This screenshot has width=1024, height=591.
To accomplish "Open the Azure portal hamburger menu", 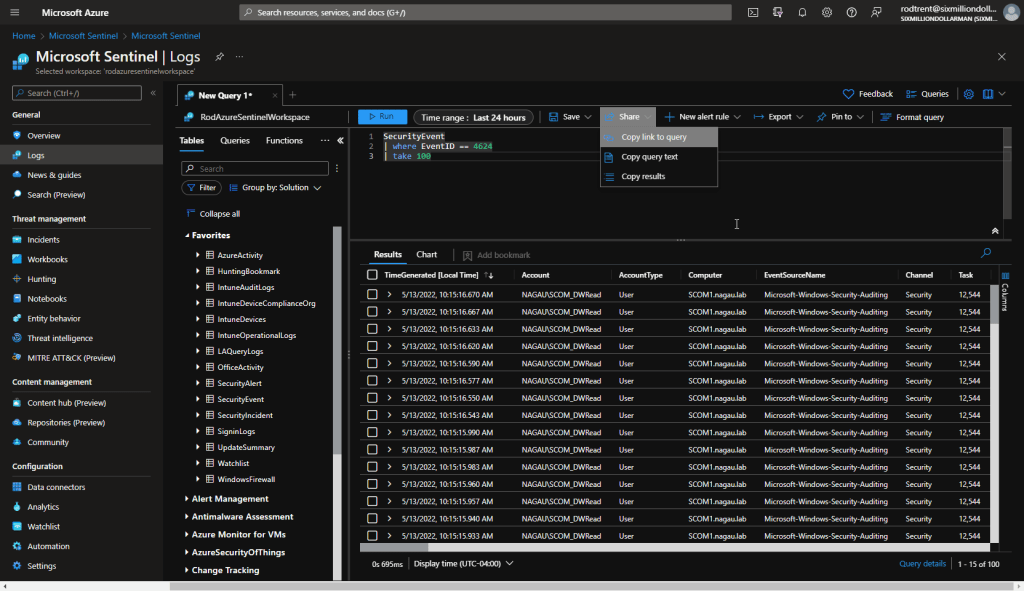I will click(15, 12).
